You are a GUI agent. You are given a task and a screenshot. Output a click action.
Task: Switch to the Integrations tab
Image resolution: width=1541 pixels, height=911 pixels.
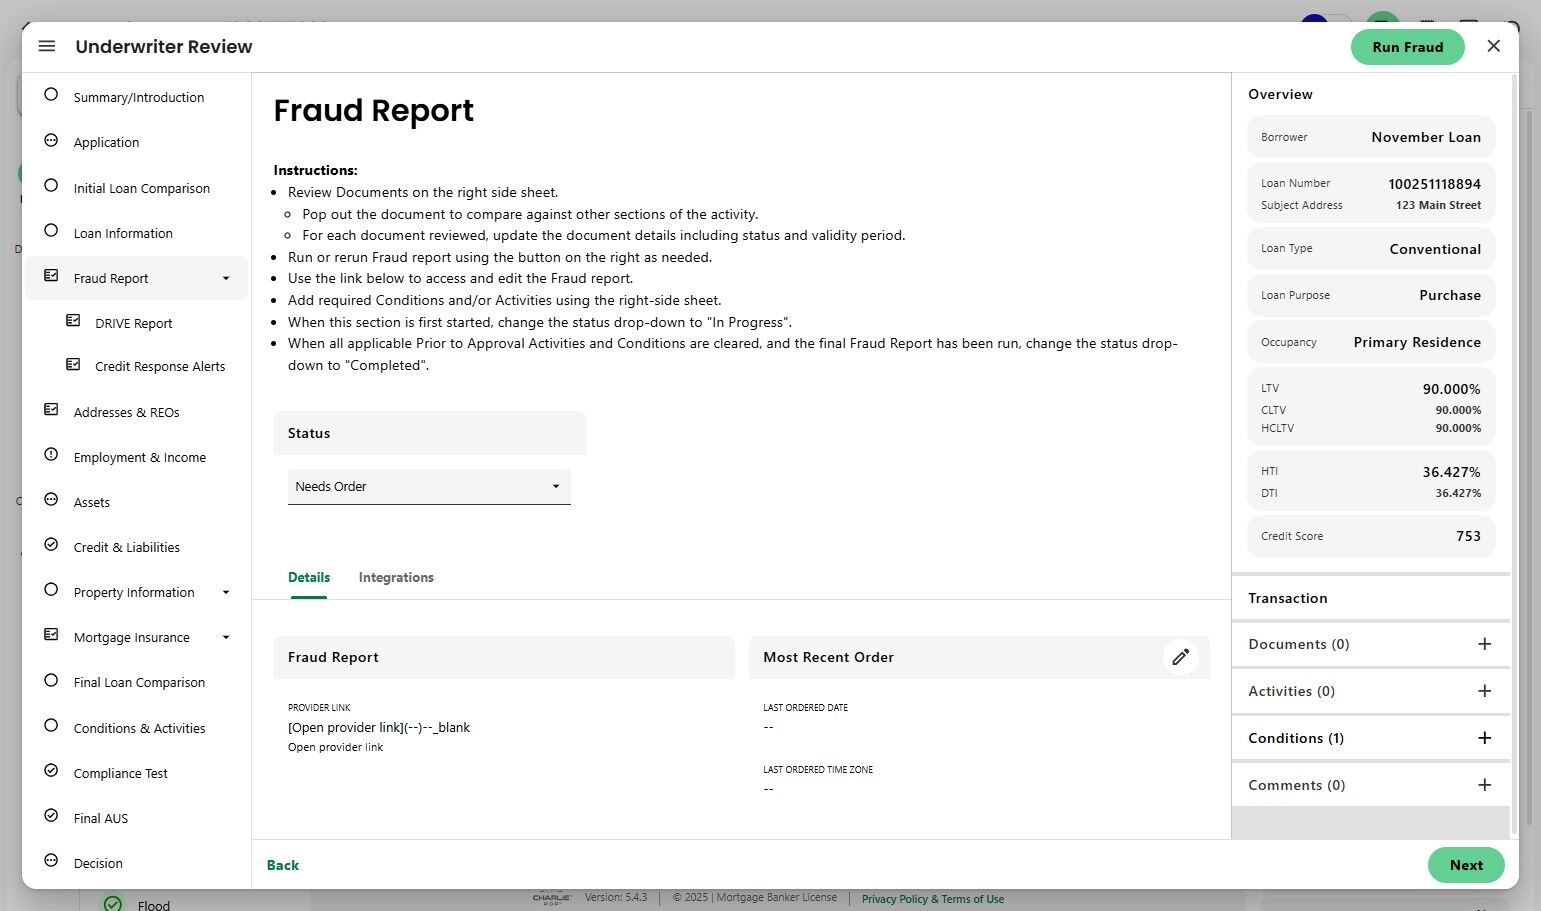click(x=396, y=578)
